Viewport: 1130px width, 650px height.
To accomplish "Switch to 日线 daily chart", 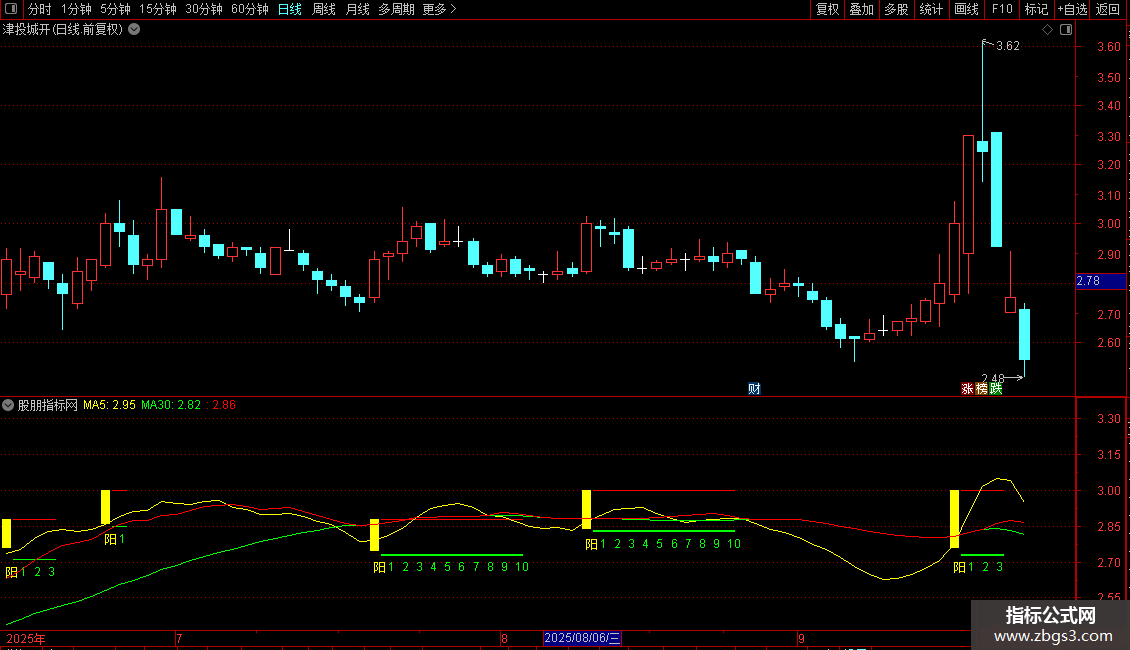I will click(x=290, y=9).
